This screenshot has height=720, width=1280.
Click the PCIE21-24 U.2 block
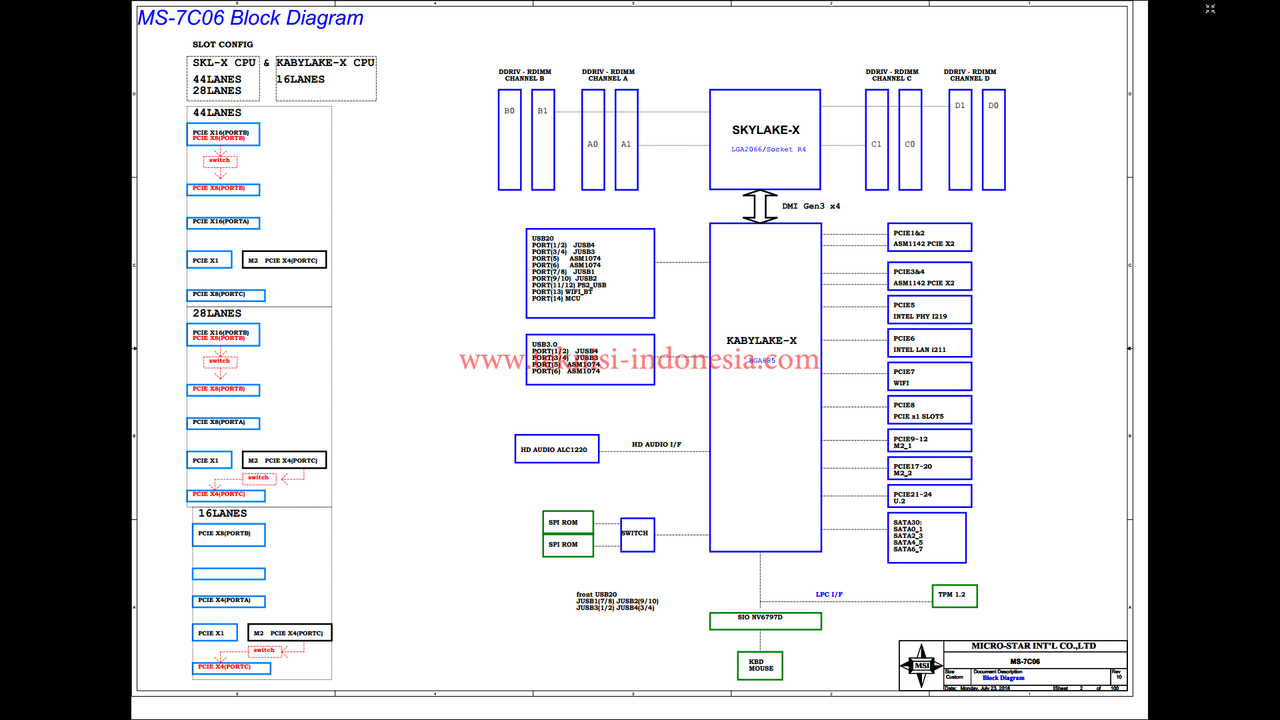pos(929,496)
